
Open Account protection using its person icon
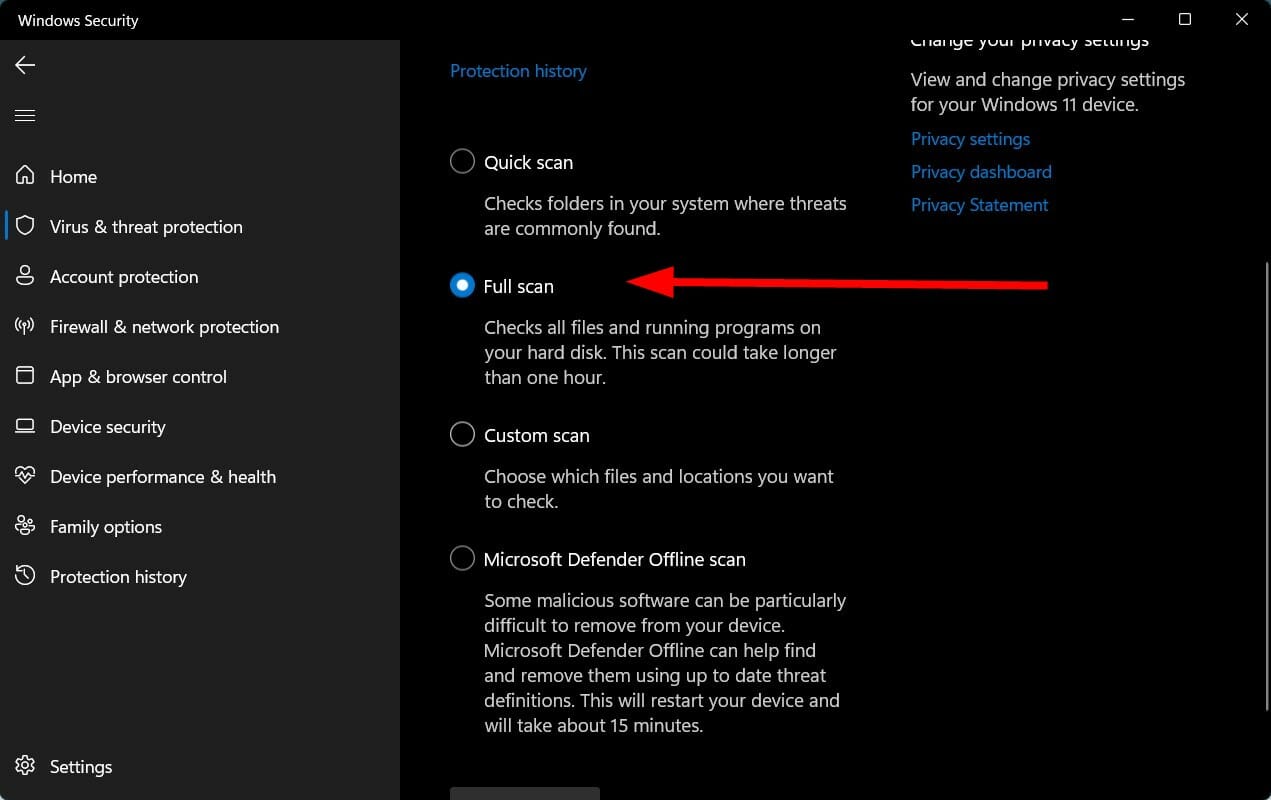24,276
